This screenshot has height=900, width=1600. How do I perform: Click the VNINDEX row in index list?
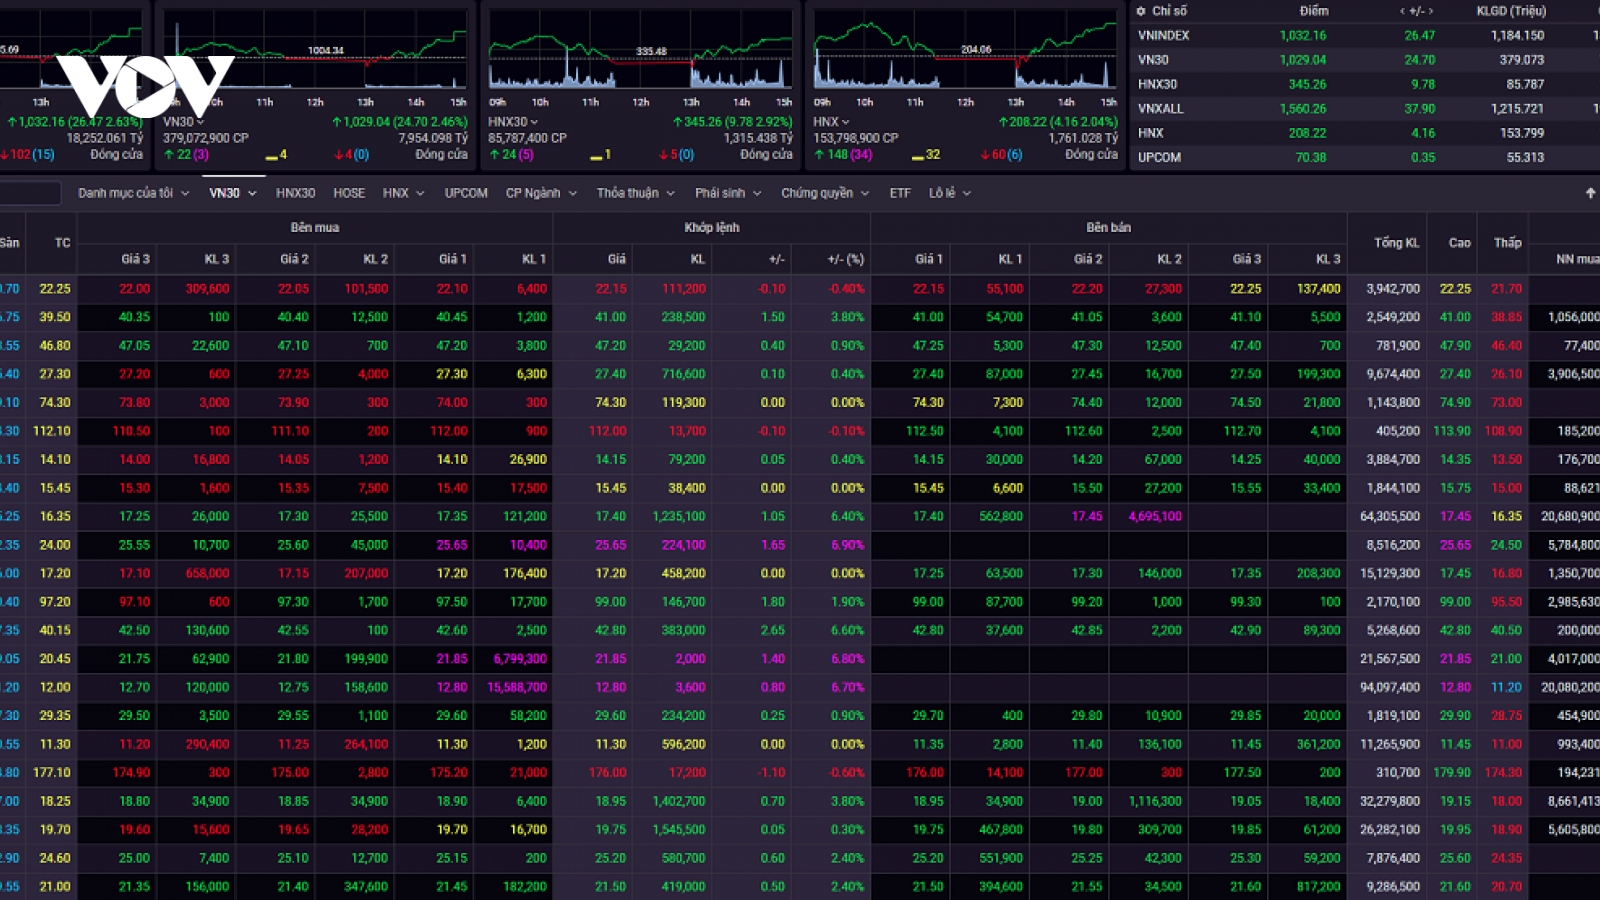pyautogui.click(x=1365, y=35)
